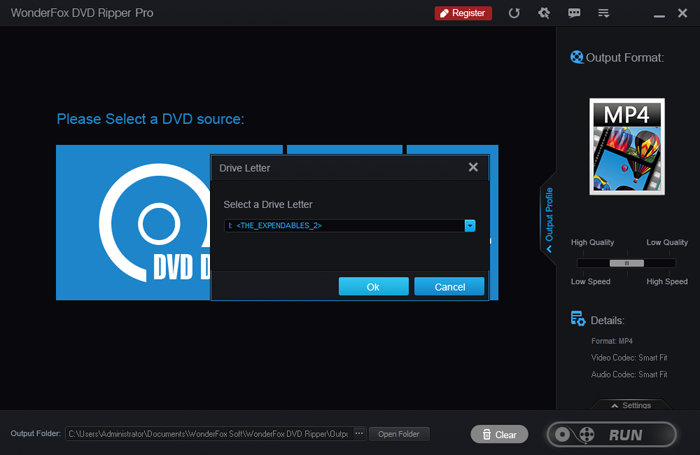Screen dimensions: 700x455
Task: Click the 'High Speed' slider label
Action: pos(667,282)
